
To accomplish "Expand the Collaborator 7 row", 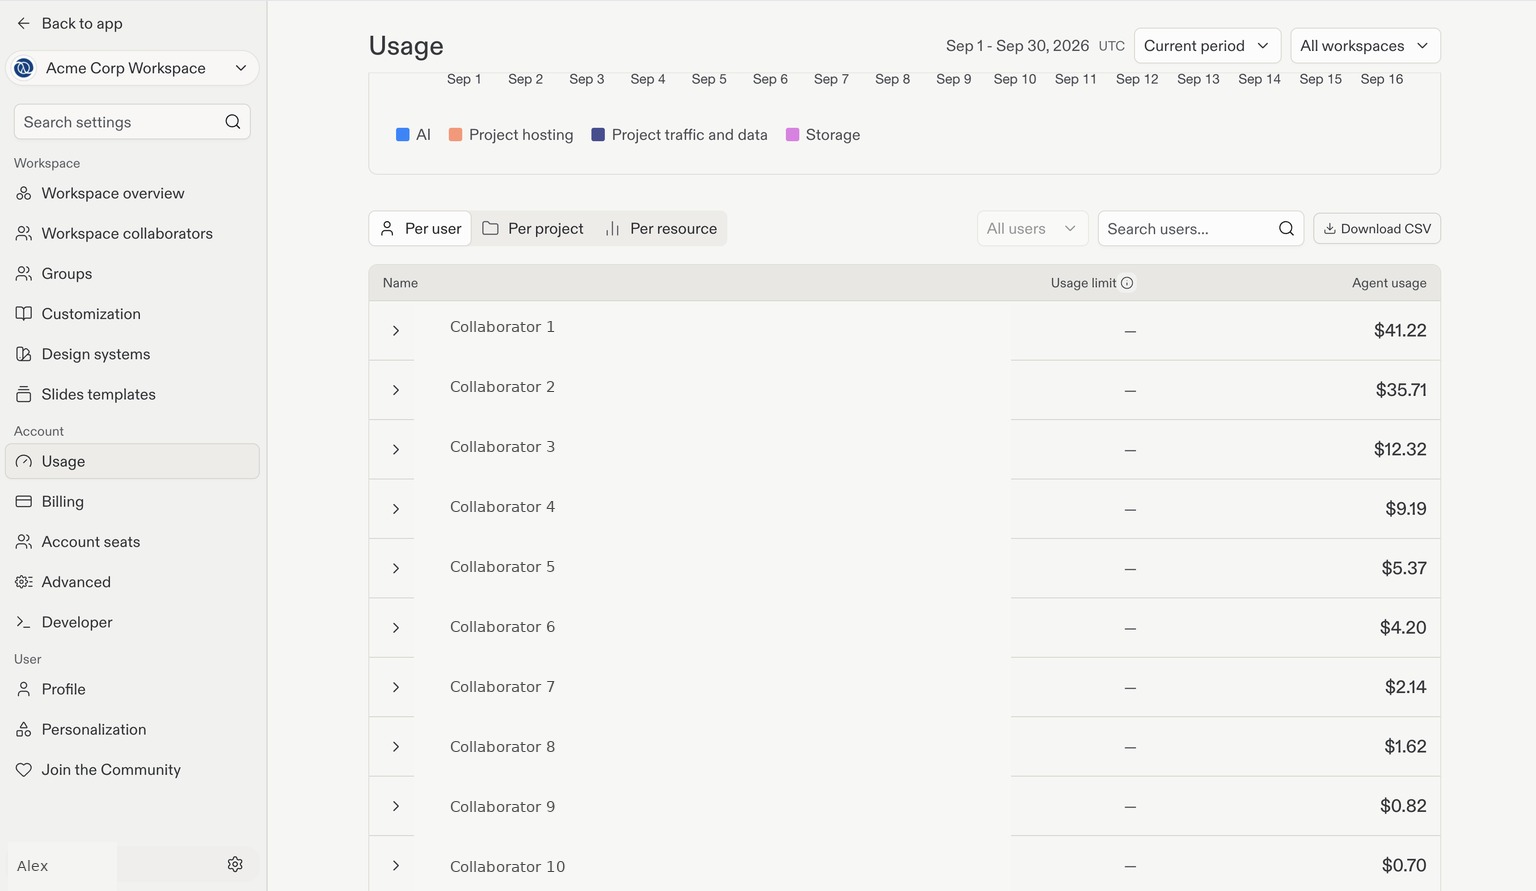I will tap(396, 687).
